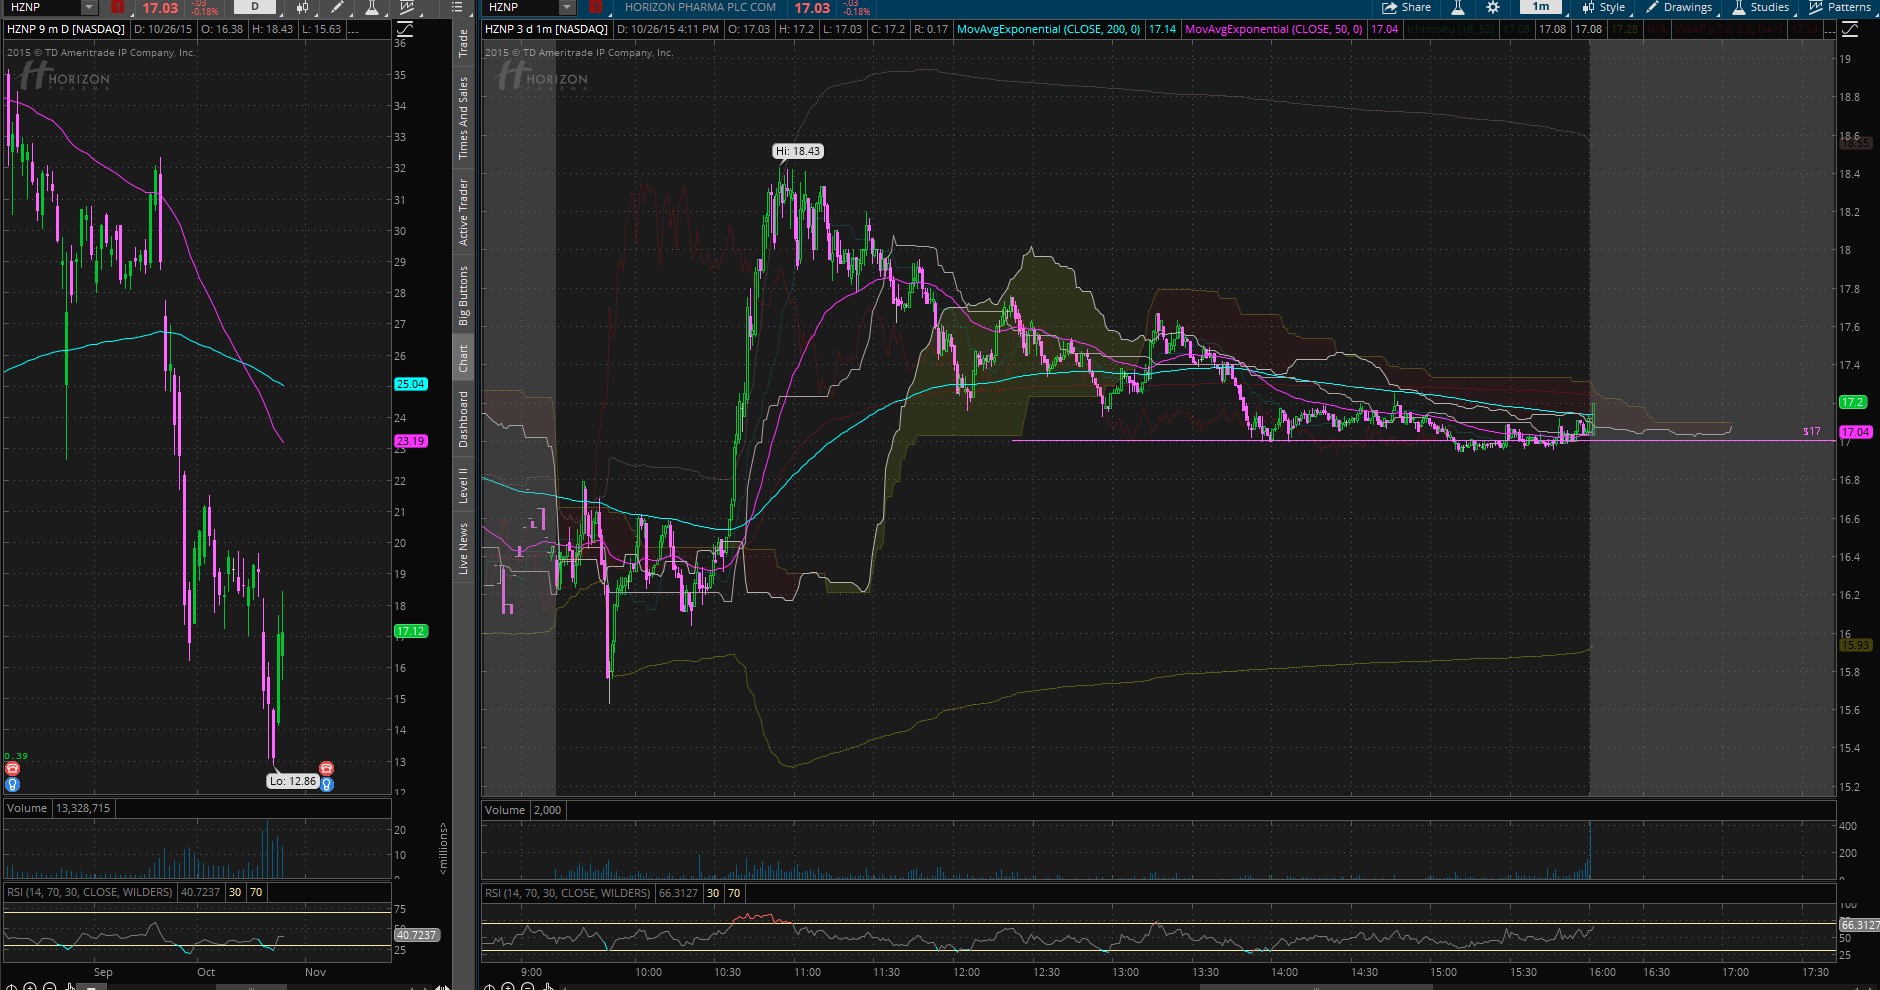Zoom out icon below right chart
This screenshot has width=1880, height=990.
pyautogui.click(x=527, y=984)
